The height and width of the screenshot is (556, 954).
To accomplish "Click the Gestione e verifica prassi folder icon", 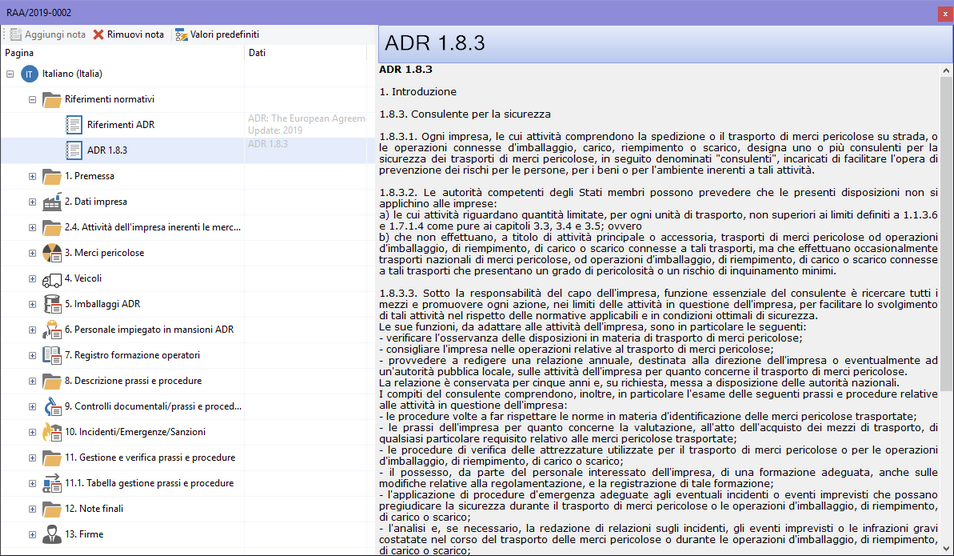I will pos(52,458).
